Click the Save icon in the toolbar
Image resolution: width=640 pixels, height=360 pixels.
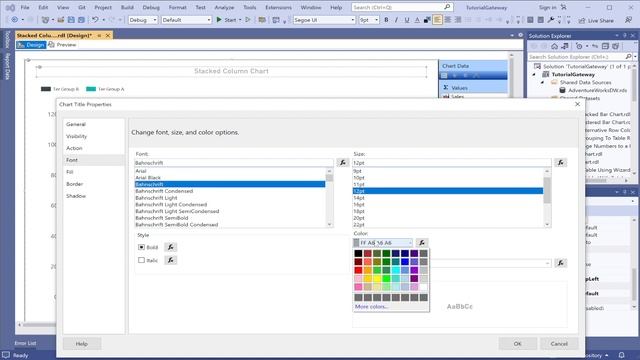(x=71, y=20)
